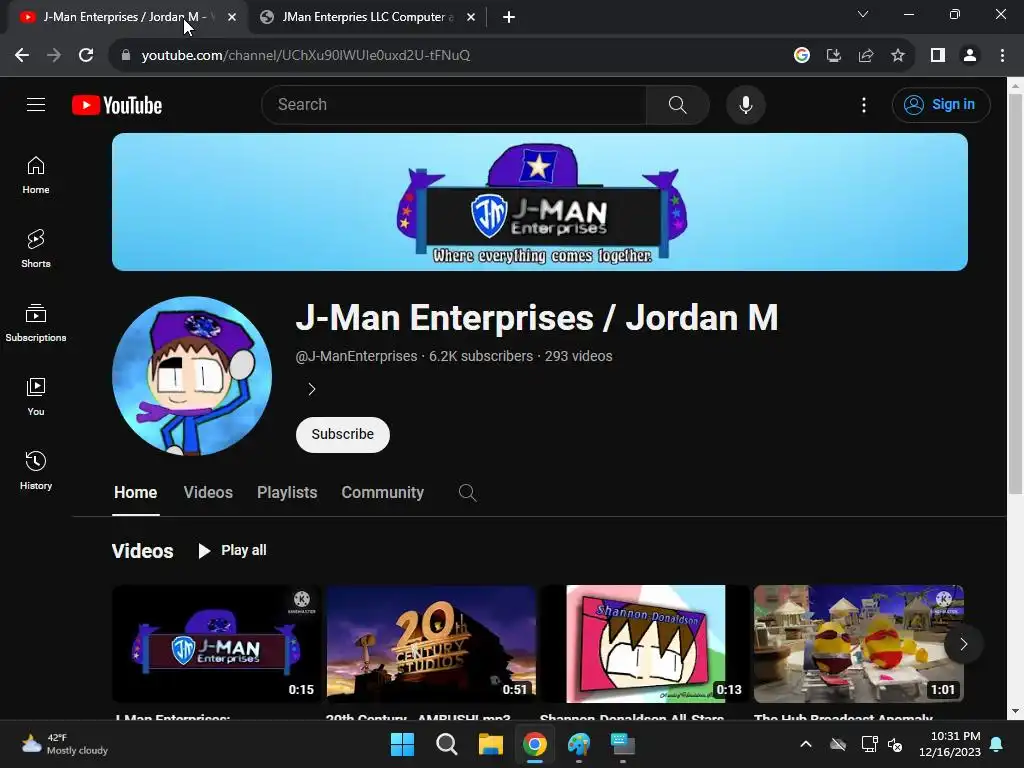Open the You section in sidebar
The image size is (1024, 768).
[x=36, y=396]
